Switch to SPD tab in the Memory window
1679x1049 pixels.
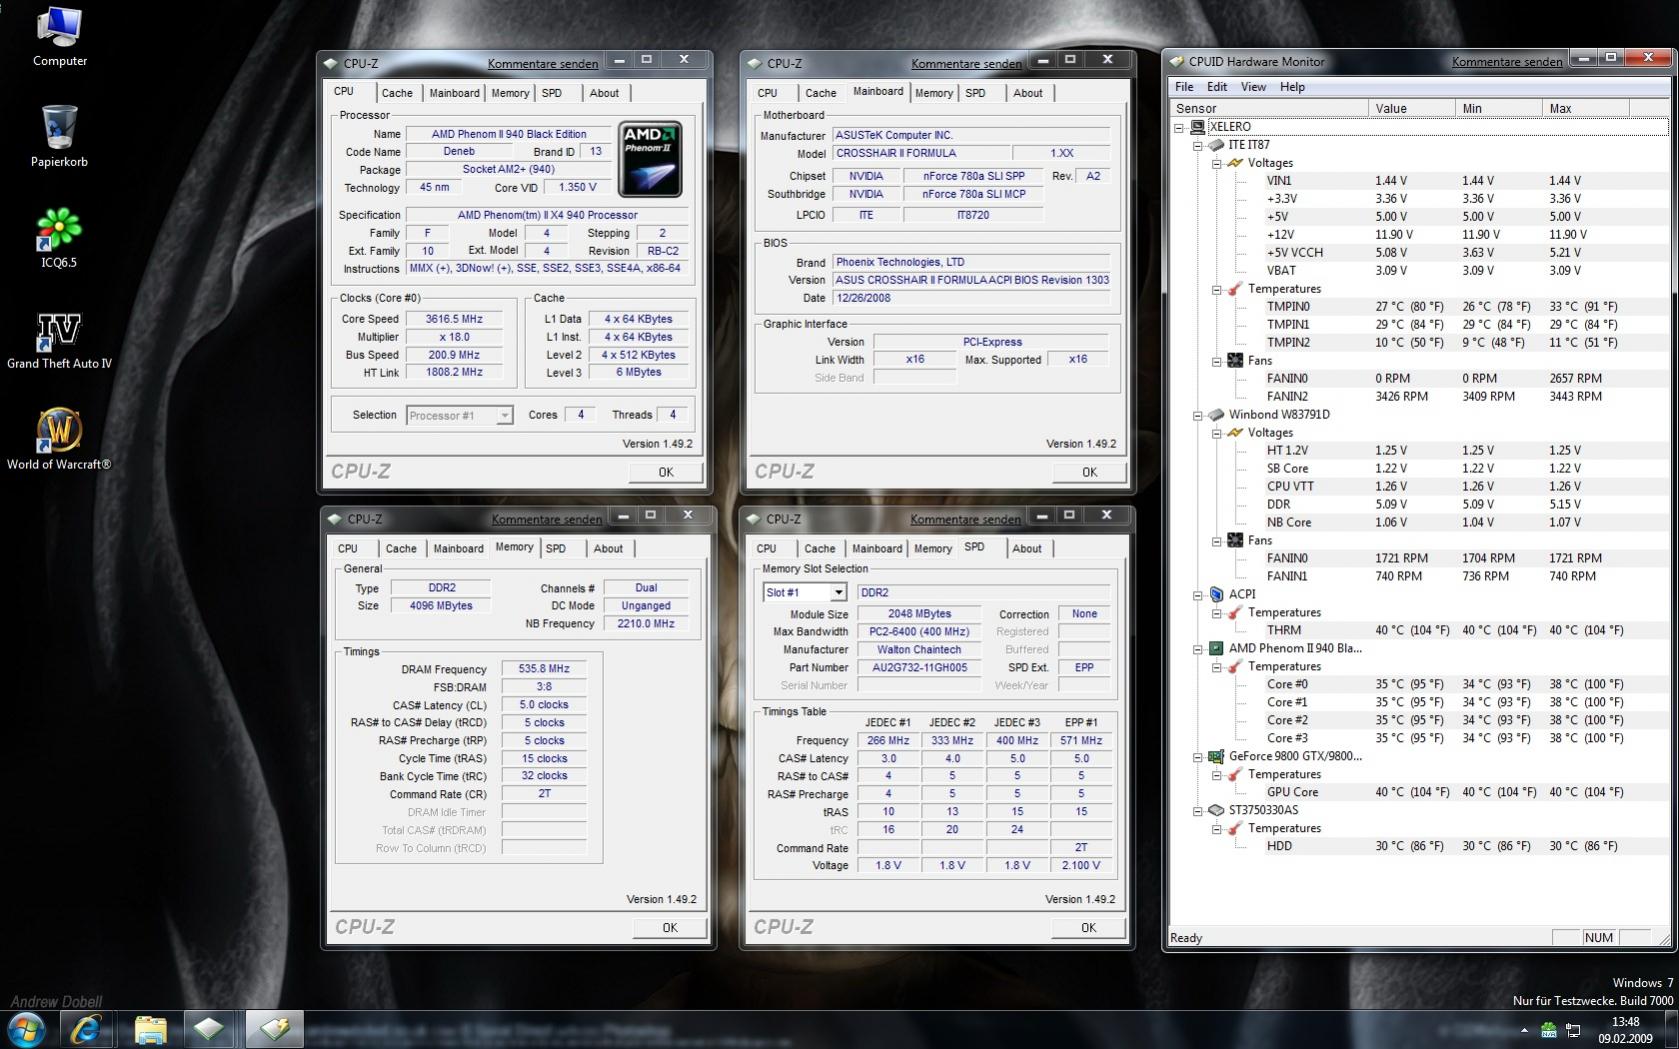pos(556,549)
